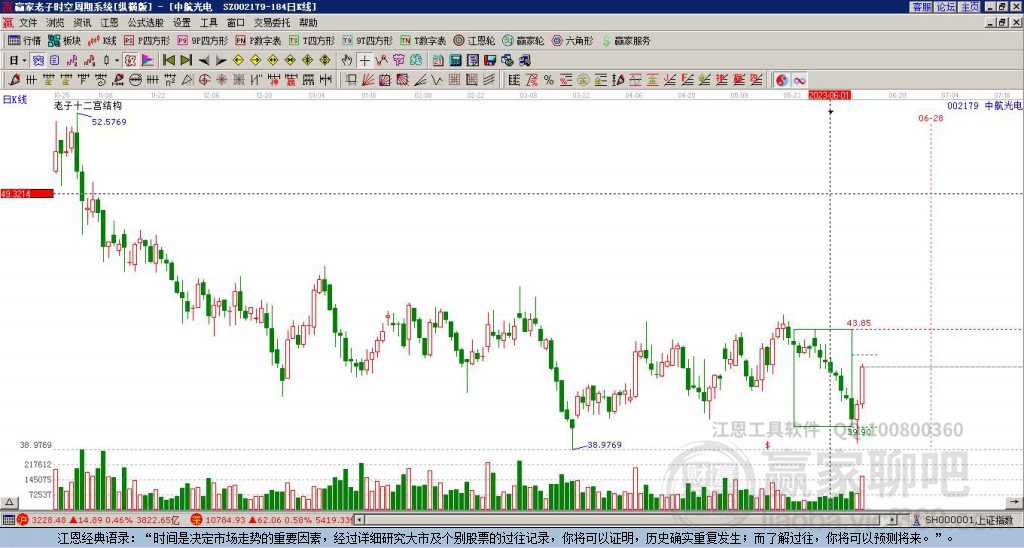Open the 浏览 menu

coord(55,23)
